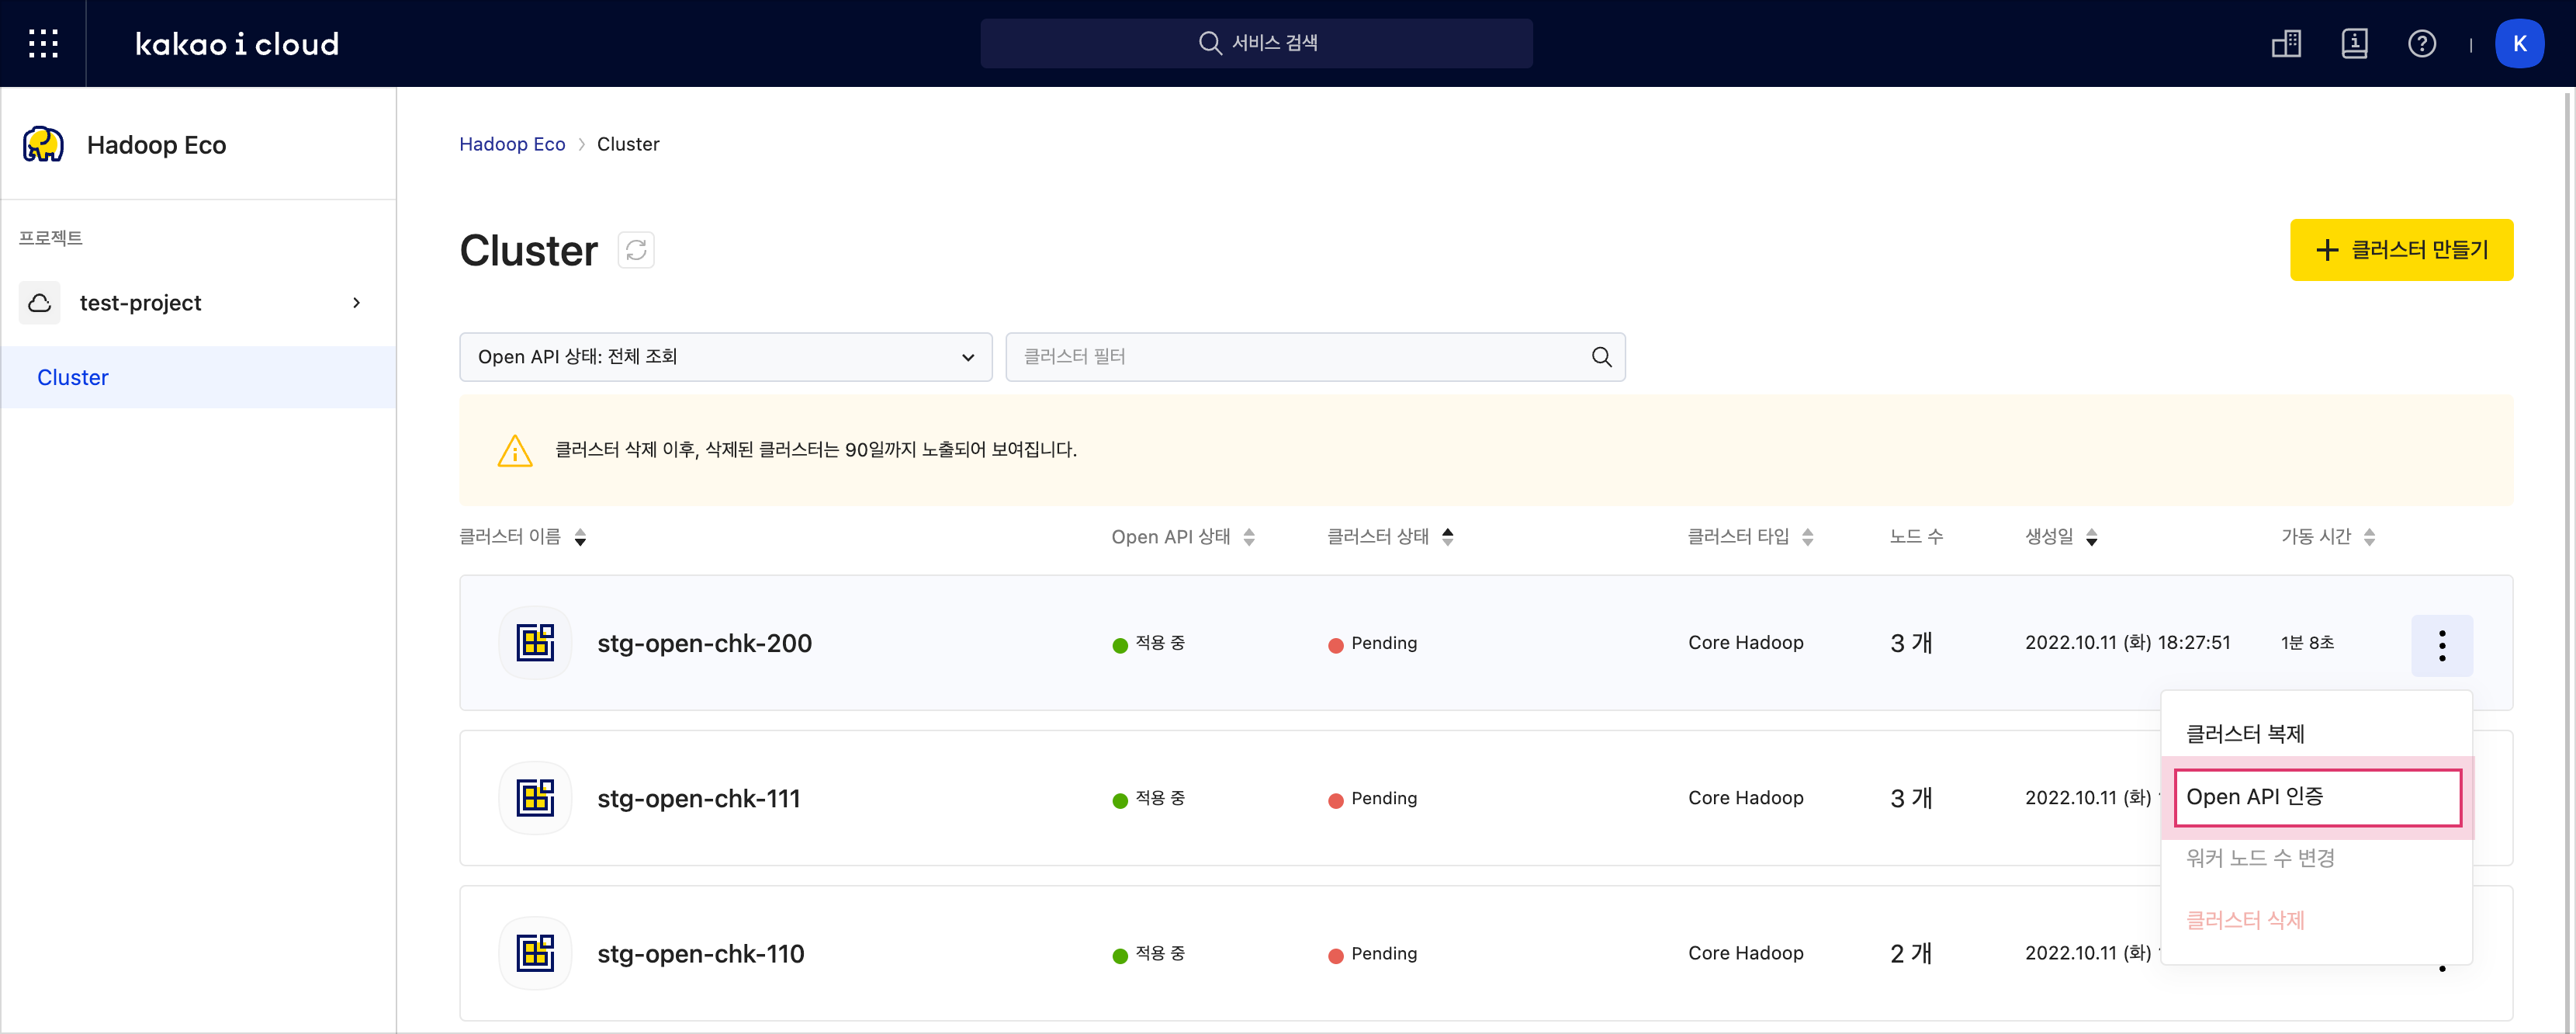Open the help question mark icon
The image size is (2576, 1034).
pos(2422,43)
